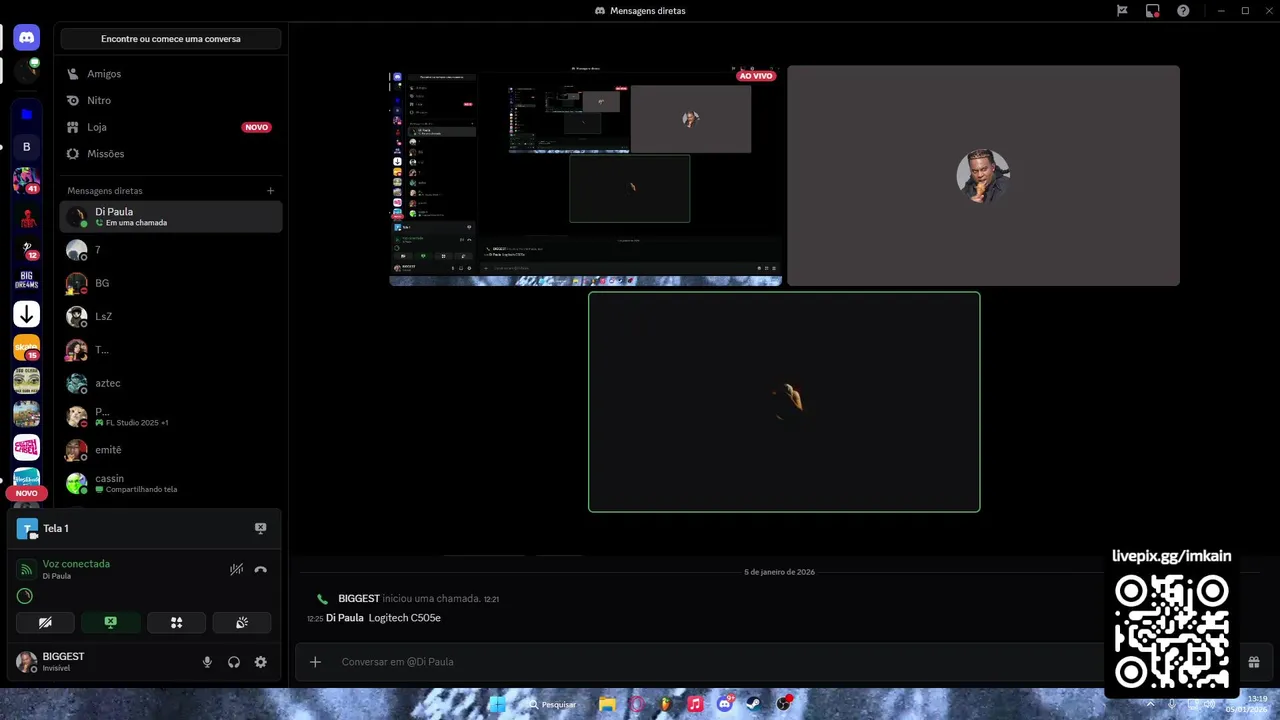Stop the Tela 1 screen stream icon

click(x=260, y=528)
